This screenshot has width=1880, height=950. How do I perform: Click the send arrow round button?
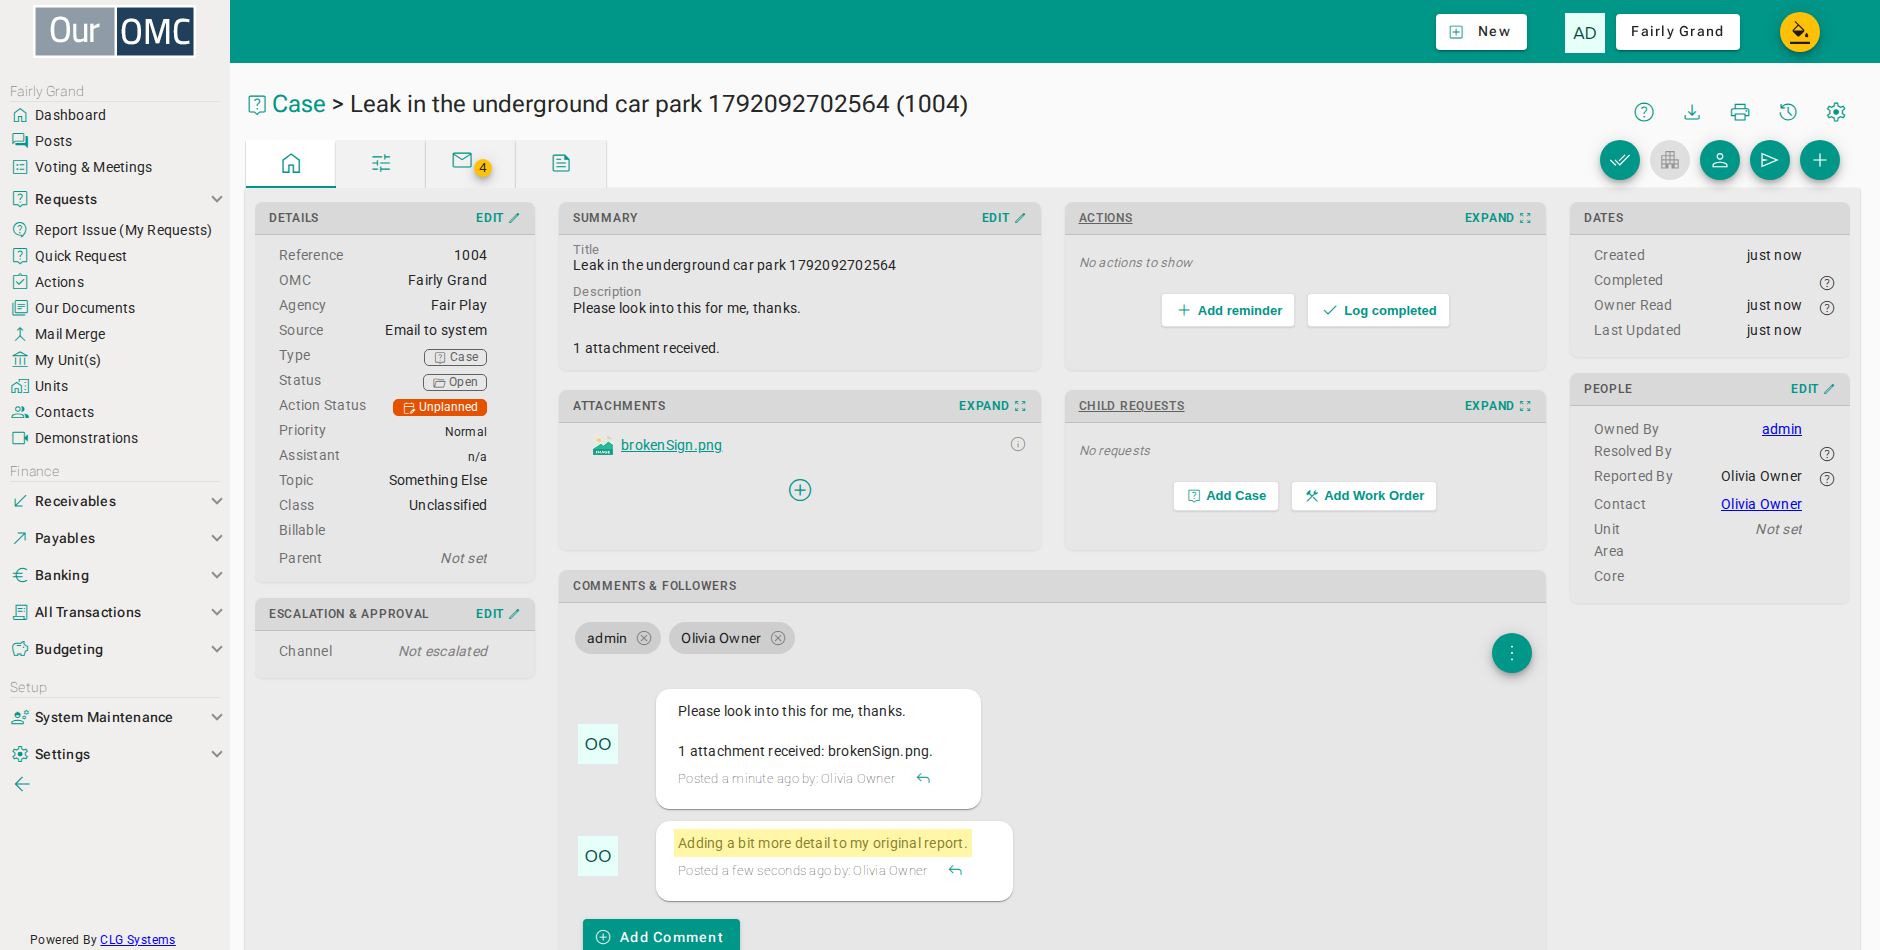pos(1770,160)
